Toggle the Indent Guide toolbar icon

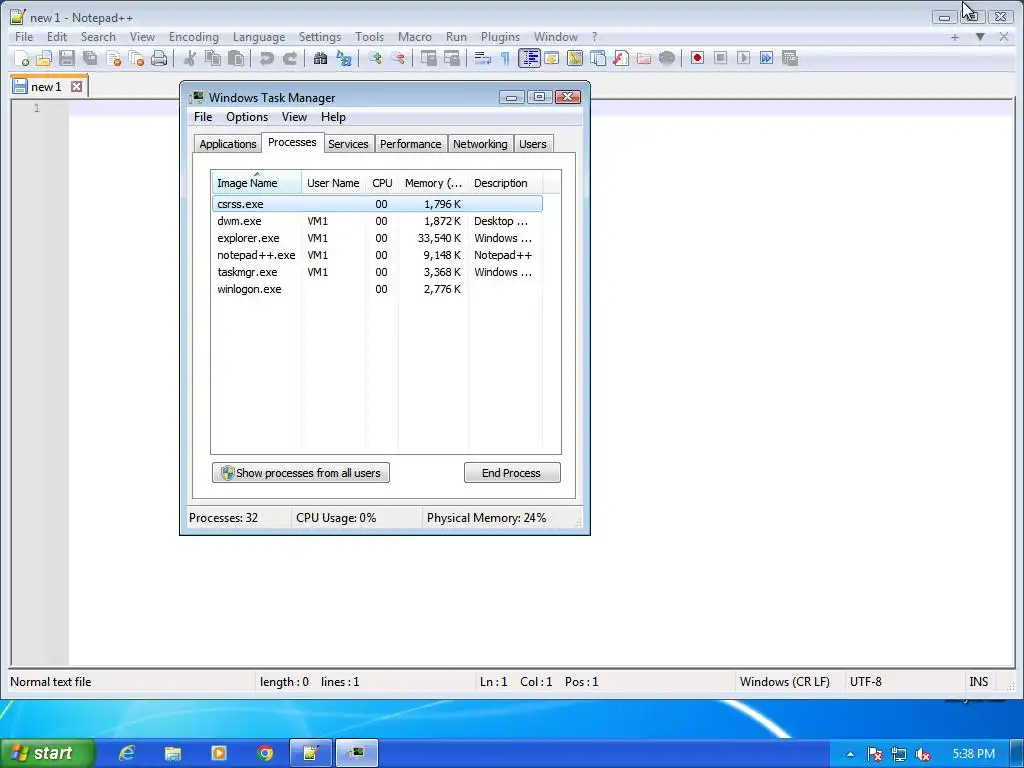[529, 59]
